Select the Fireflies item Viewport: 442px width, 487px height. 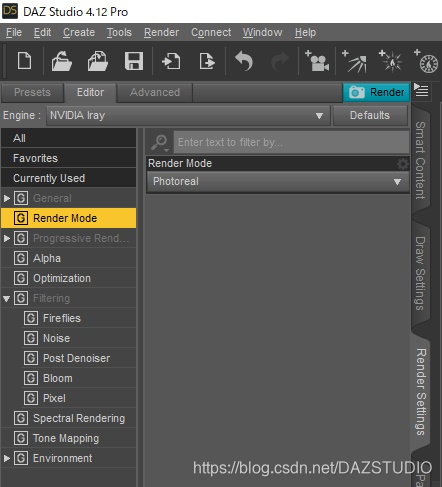point(79,318)
